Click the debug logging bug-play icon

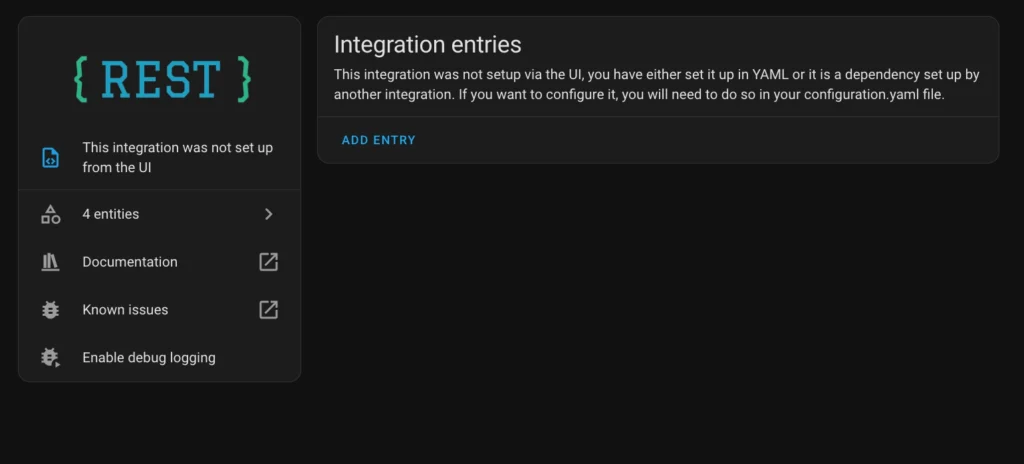(50, 357)
